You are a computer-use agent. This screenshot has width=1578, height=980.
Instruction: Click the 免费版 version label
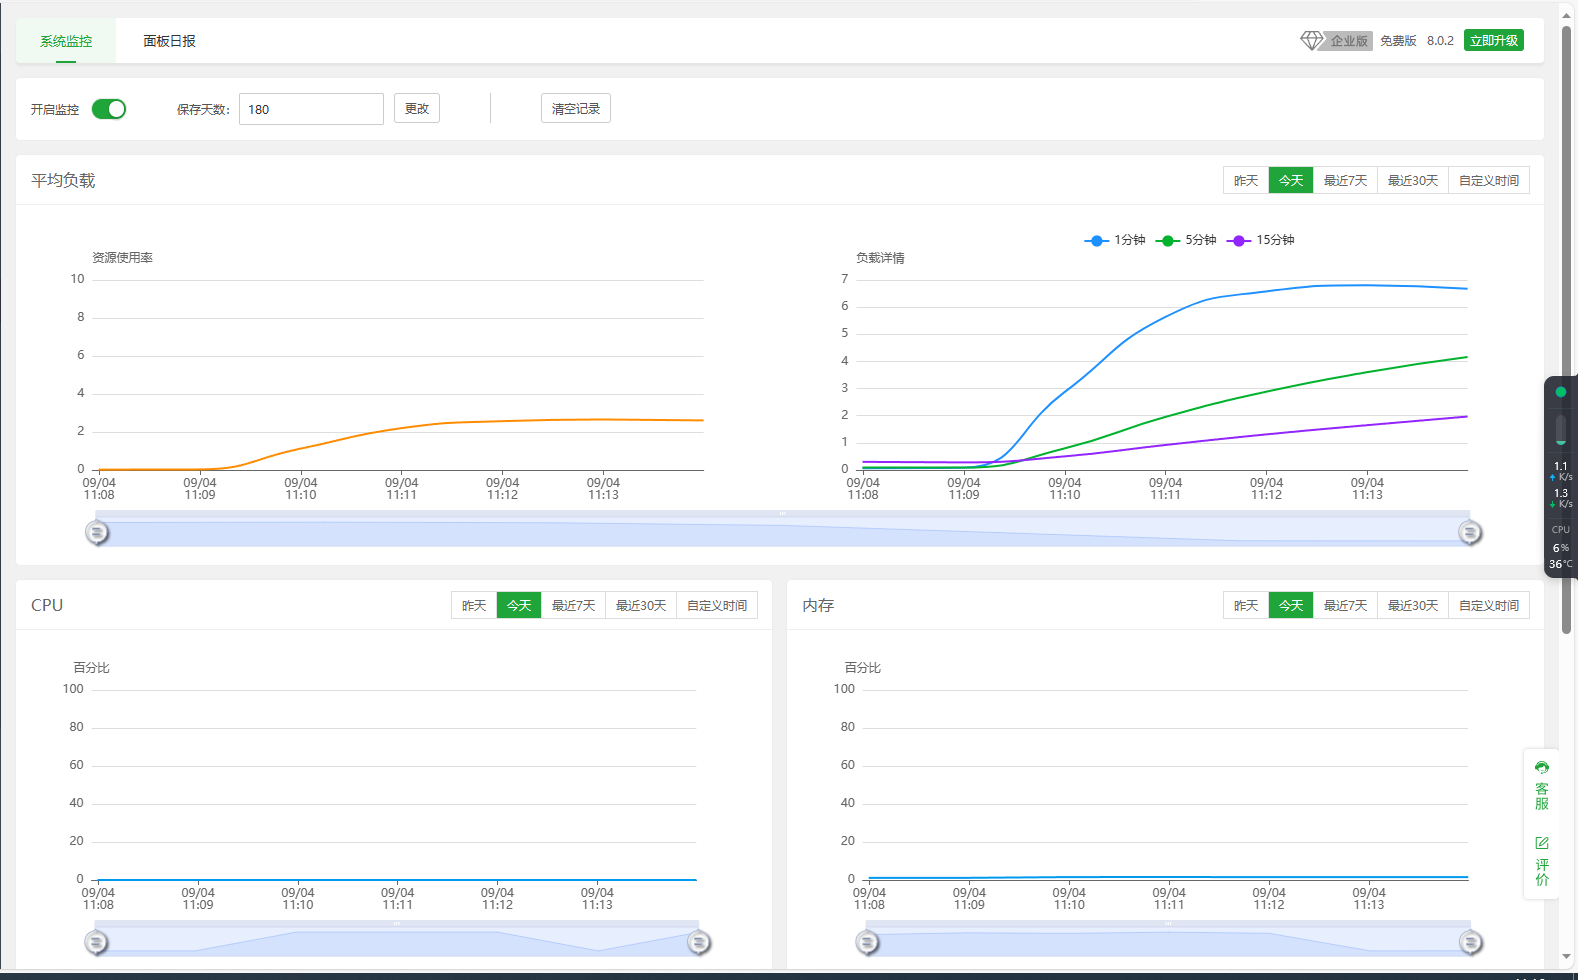[1398, 41]
